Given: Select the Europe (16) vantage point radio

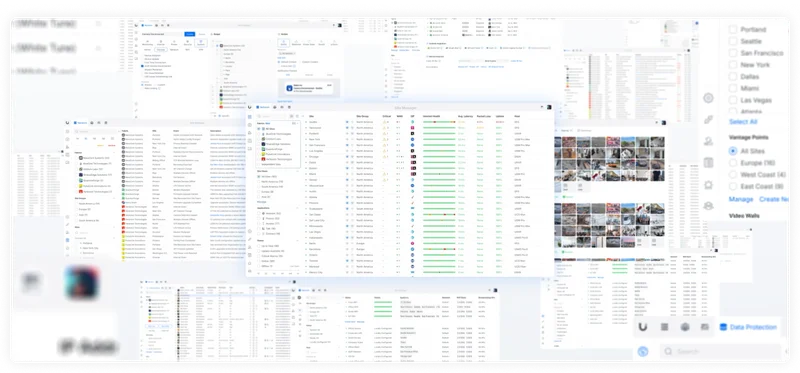Looking at the screenshot, I should pyautogui.click(x=733, y=163).
